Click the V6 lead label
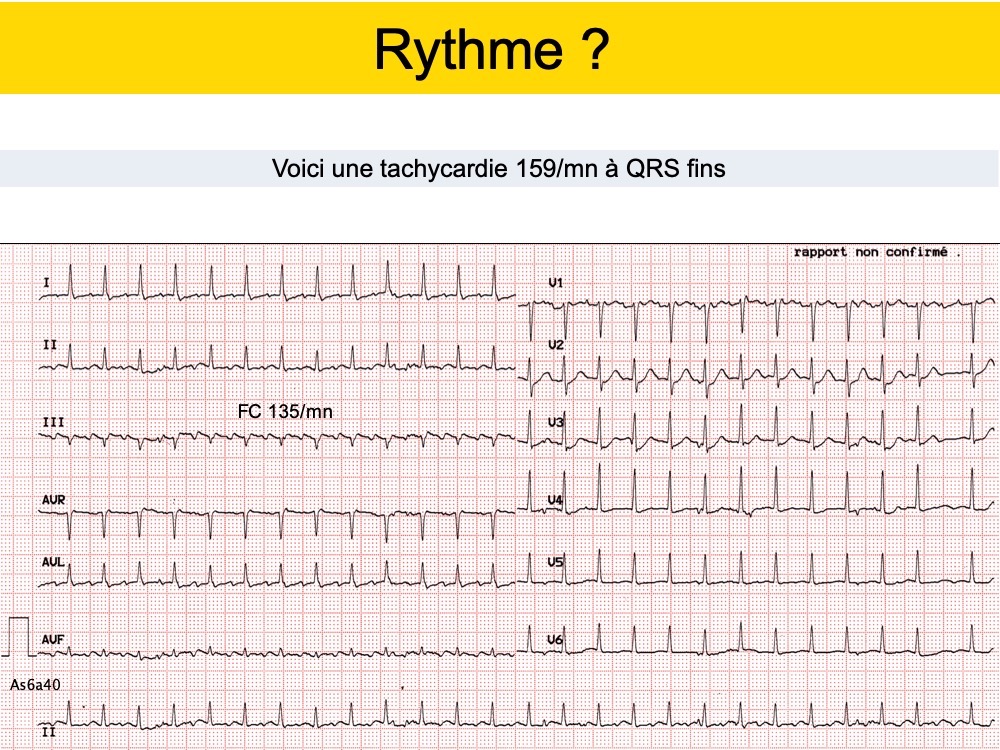This screenshot has height=750, width=1000. pos(556,638)
